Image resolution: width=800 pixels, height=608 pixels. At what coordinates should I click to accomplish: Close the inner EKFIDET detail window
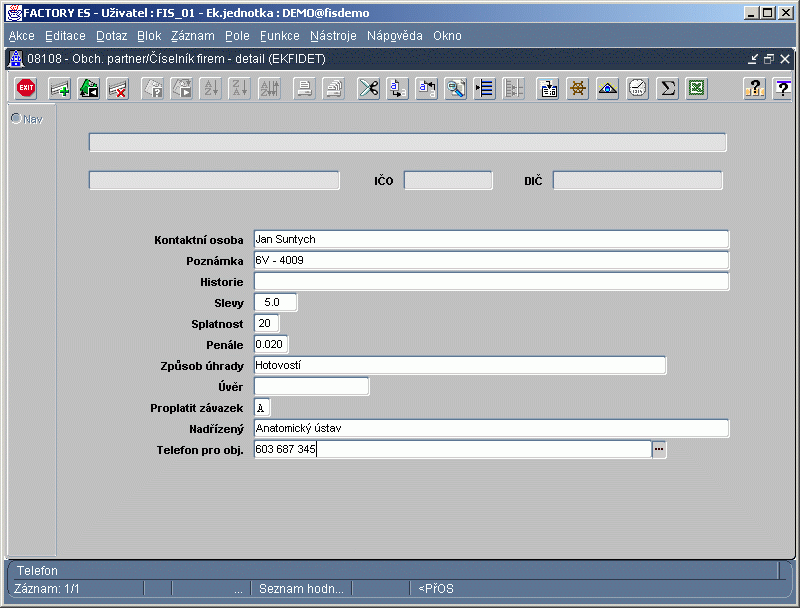(785, 59)
